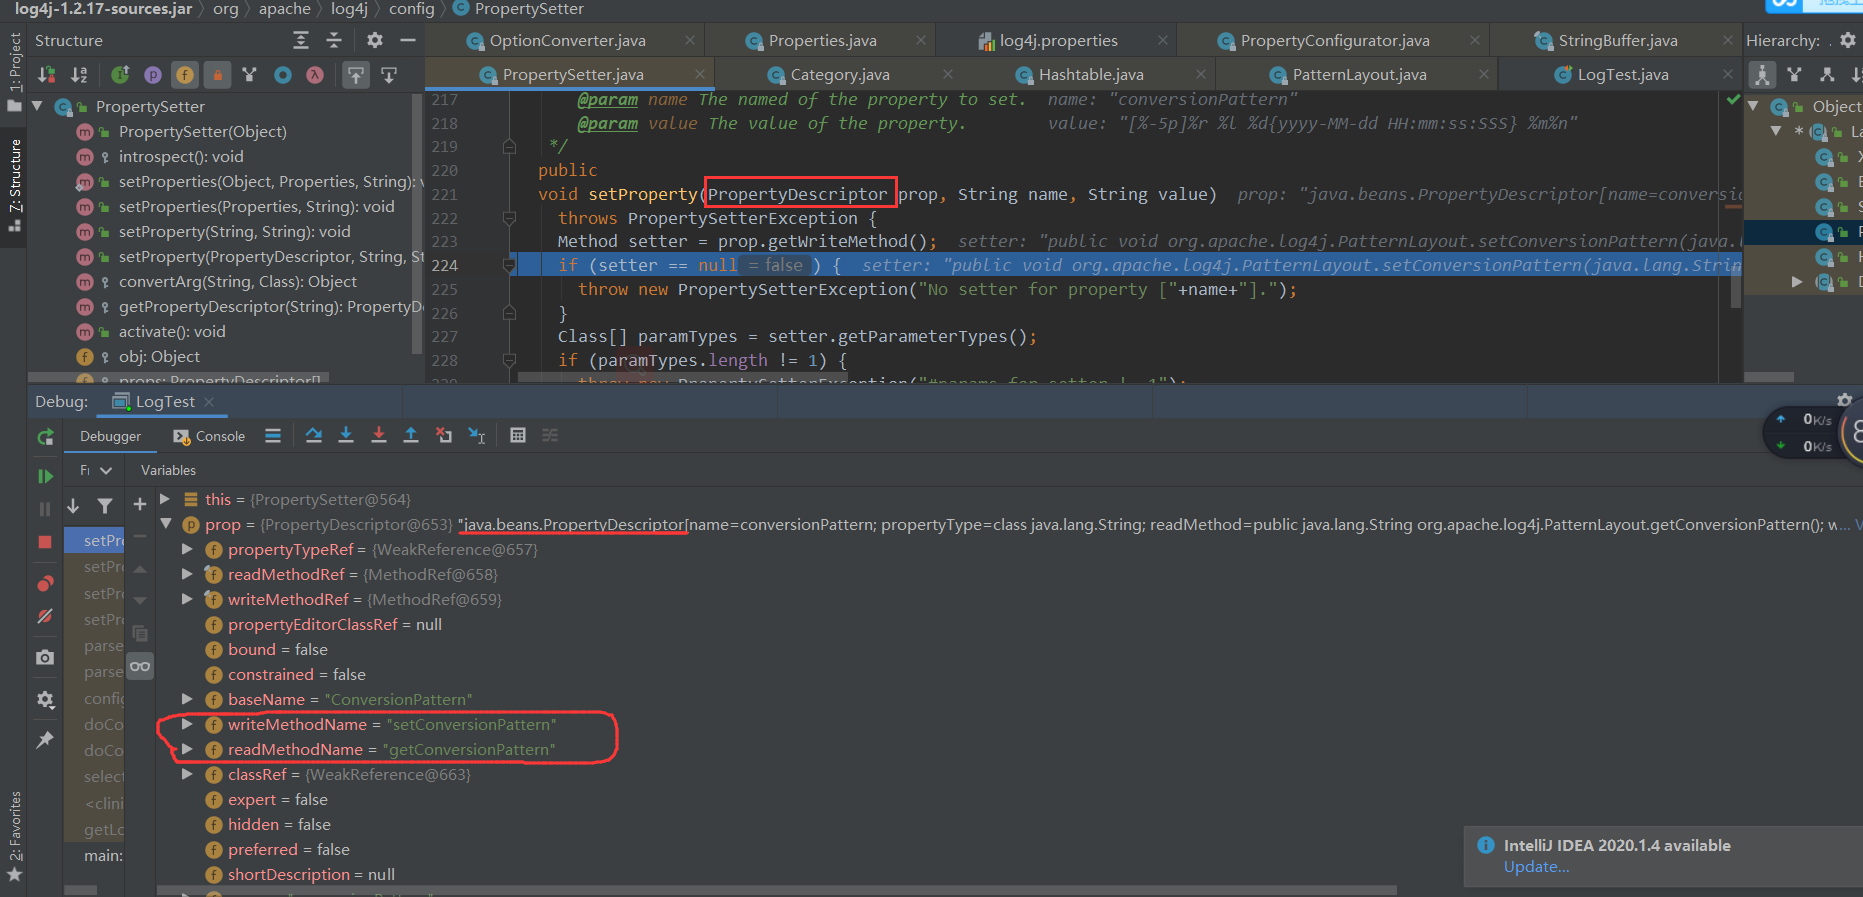1863x897 pixels.
Task: Expand 'this' variable node
Action: point(165,499)
